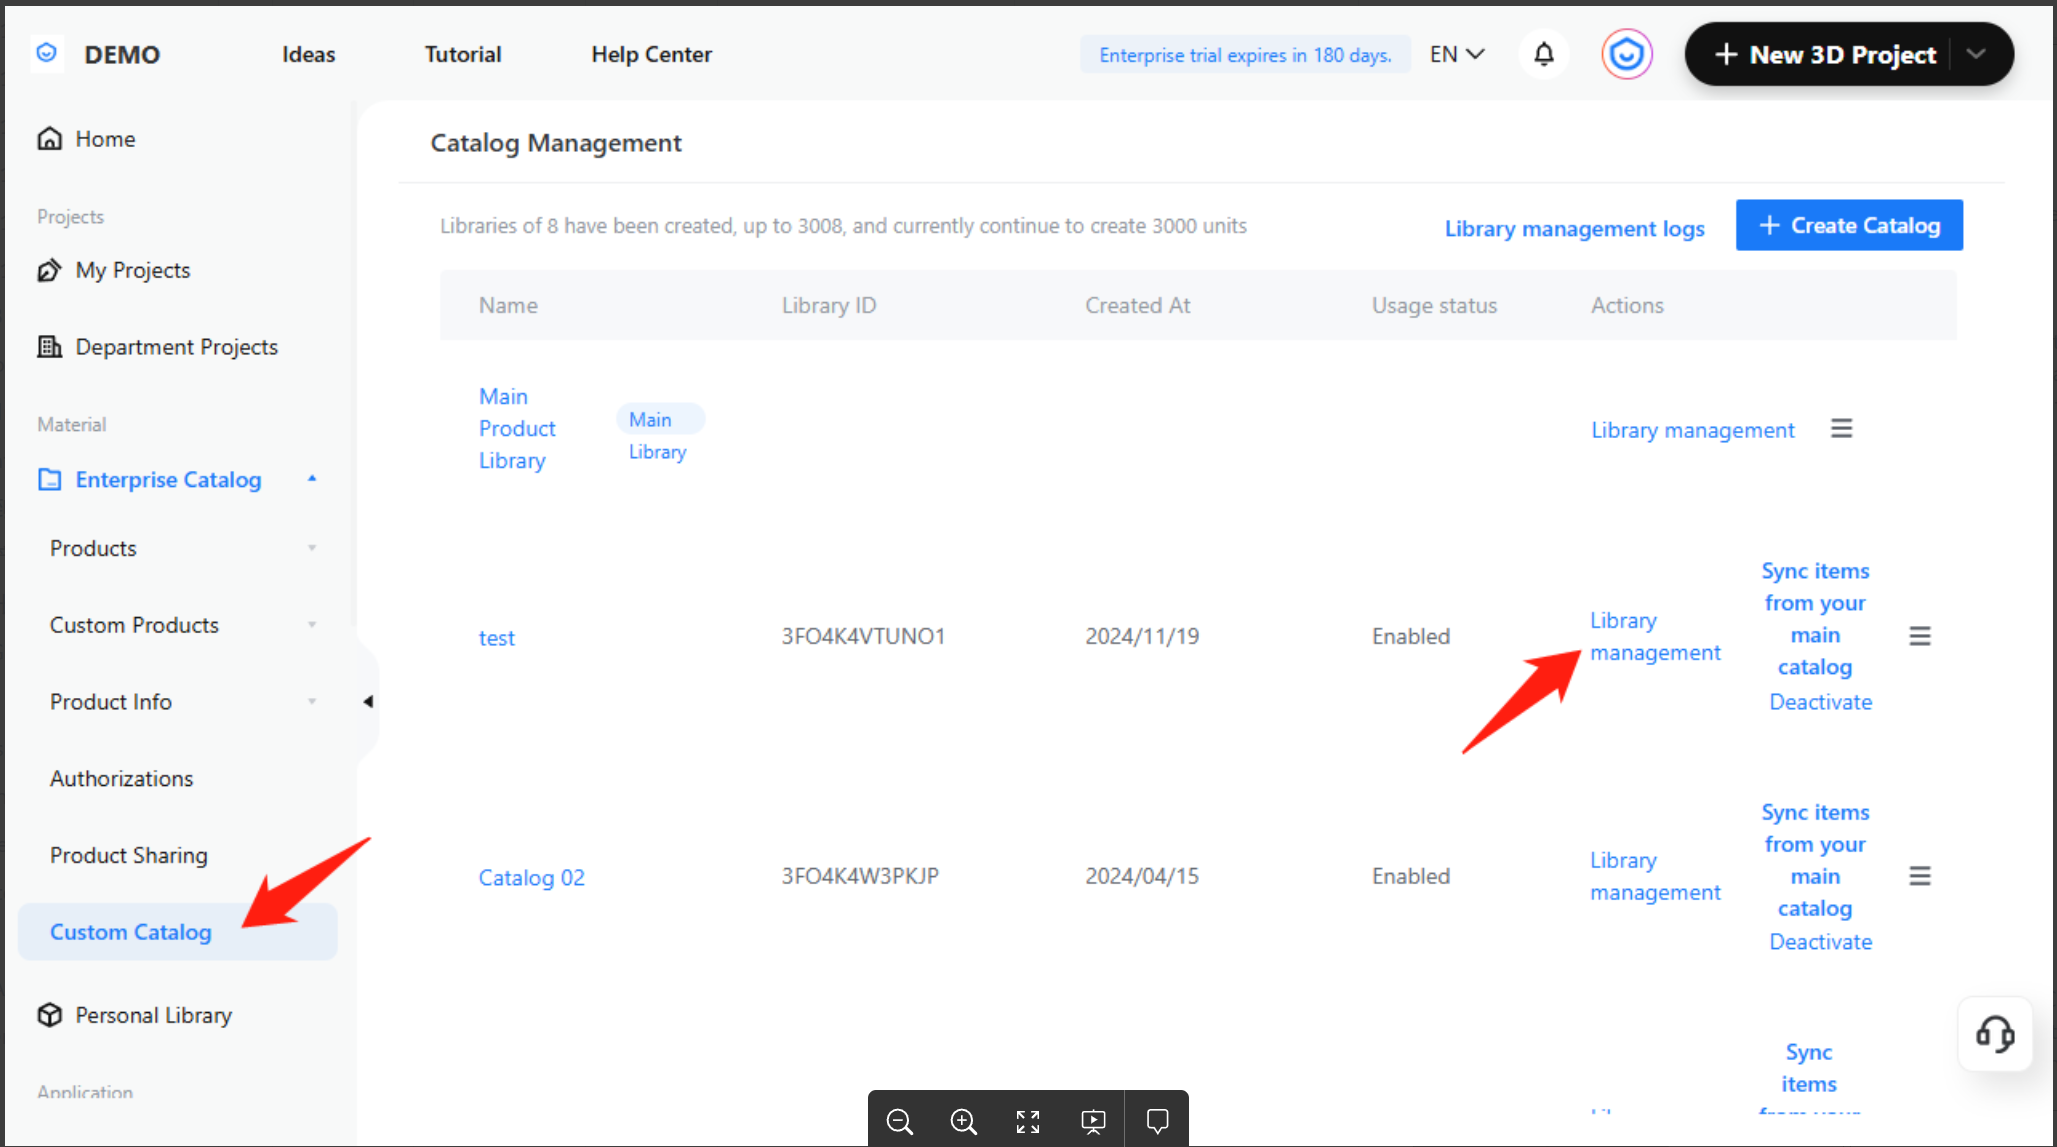Click the comment bubble icon in bottom toolbar
The width and height of the screenshot is (2057, 1147).
1157,1121
